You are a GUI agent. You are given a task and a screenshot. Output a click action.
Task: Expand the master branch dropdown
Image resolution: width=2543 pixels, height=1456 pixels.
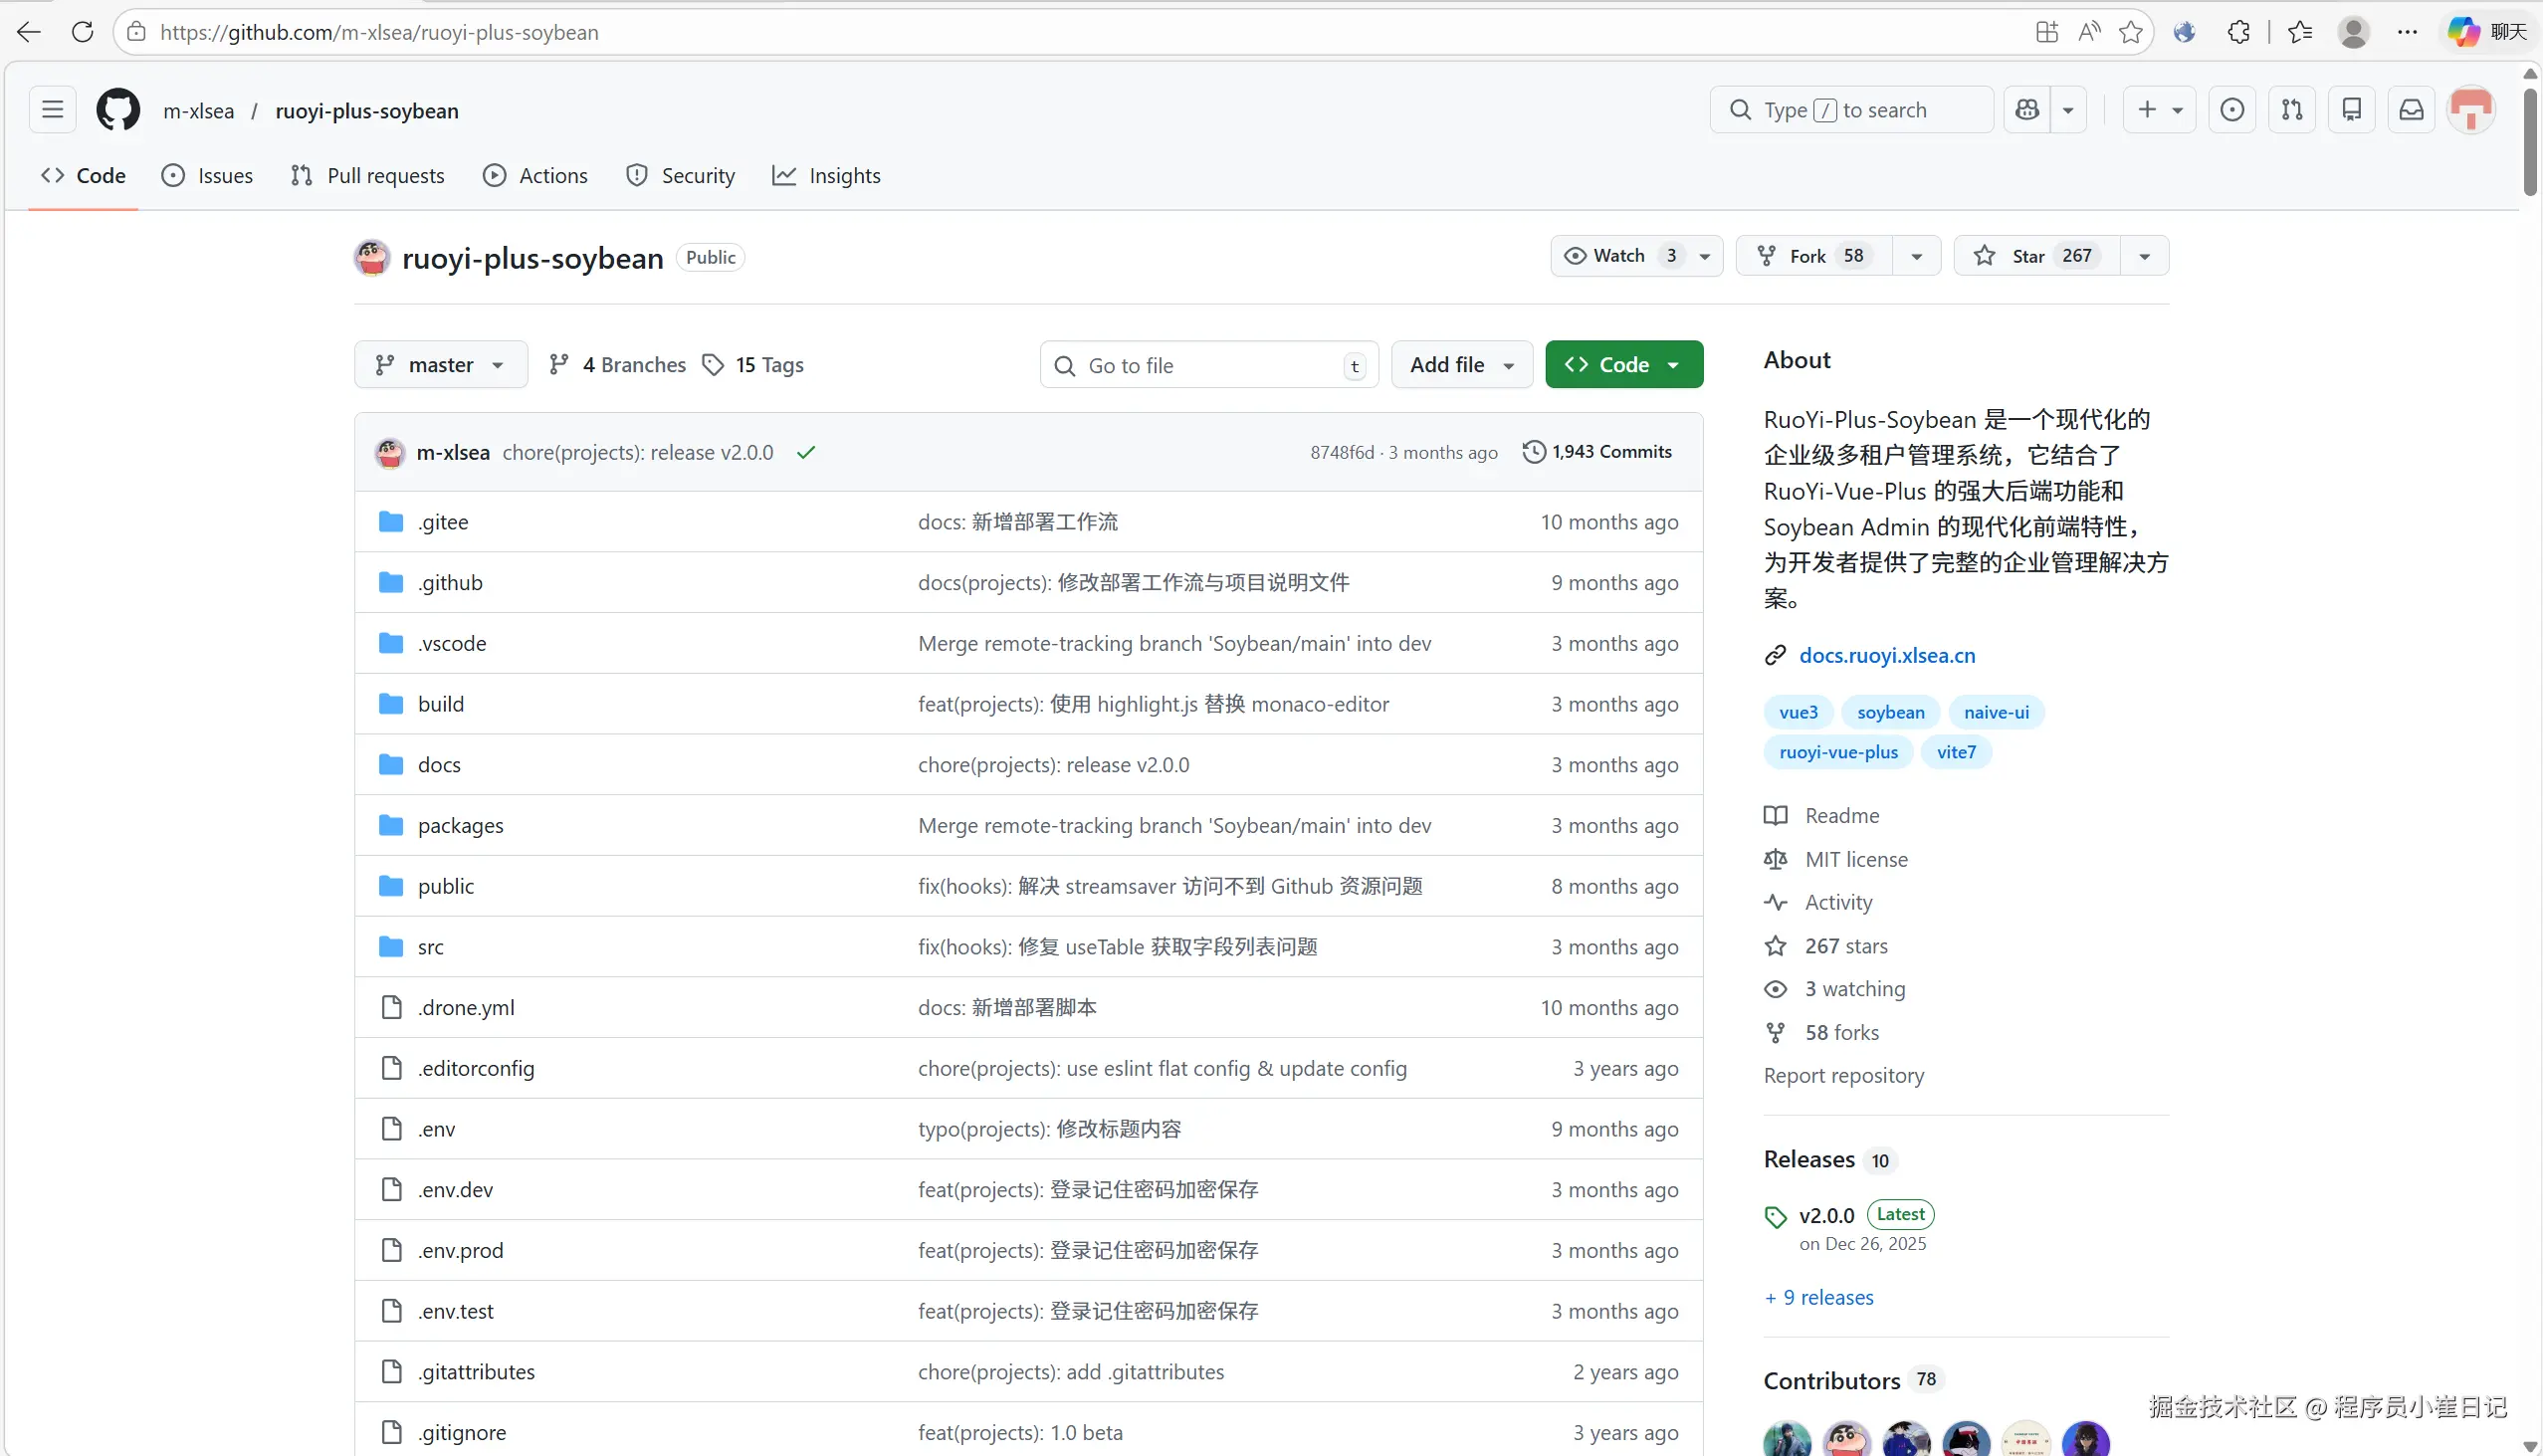coord(440,365)
